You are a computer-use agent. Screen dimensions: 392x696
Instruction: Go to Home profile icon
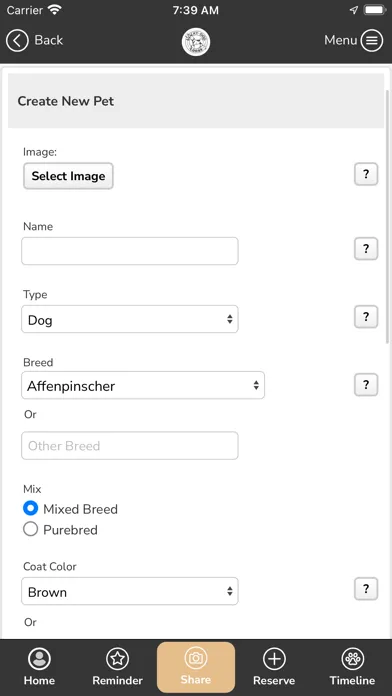pyautogui.click(x=39, y=659)
